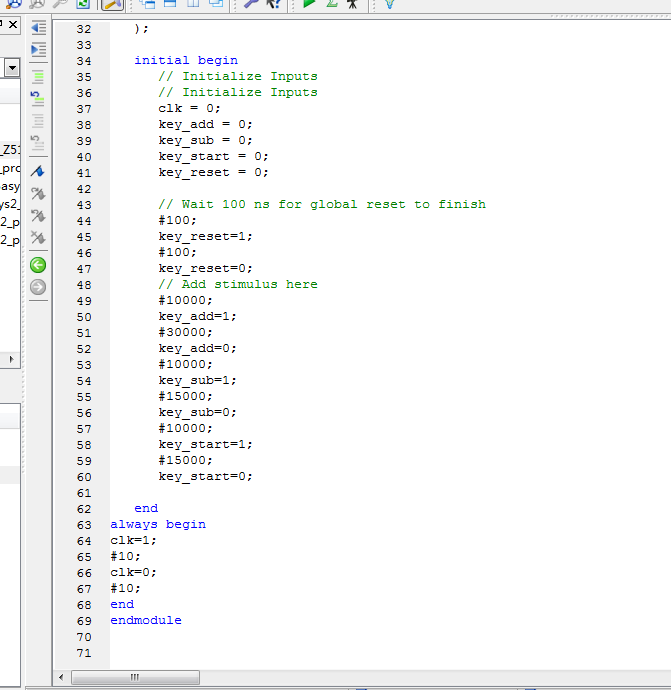Click the gray forward navigation arrow
Screen dimensions: 671x690
38,287
